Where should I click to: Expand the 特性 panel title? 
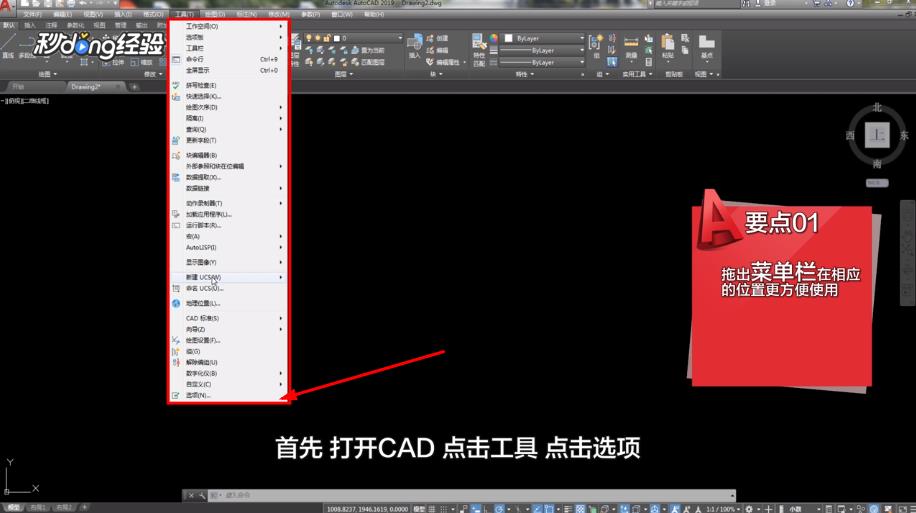coord(524,74)
